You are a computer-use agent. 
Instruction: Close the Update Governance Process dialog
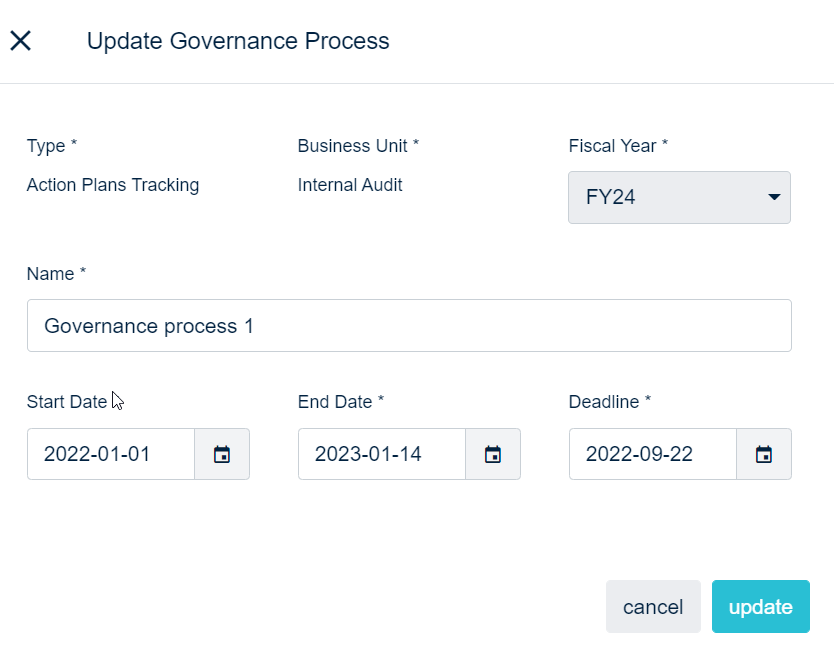tap(21, 41)
